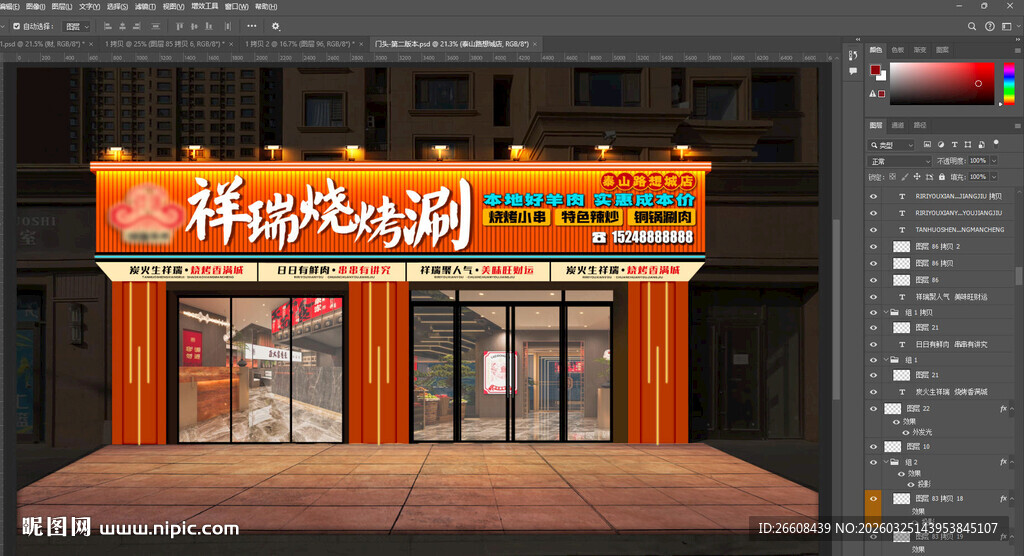The image size is (1024, 556).
Task: Click the lock image pixels brush icon
Action: click(907, 176)
